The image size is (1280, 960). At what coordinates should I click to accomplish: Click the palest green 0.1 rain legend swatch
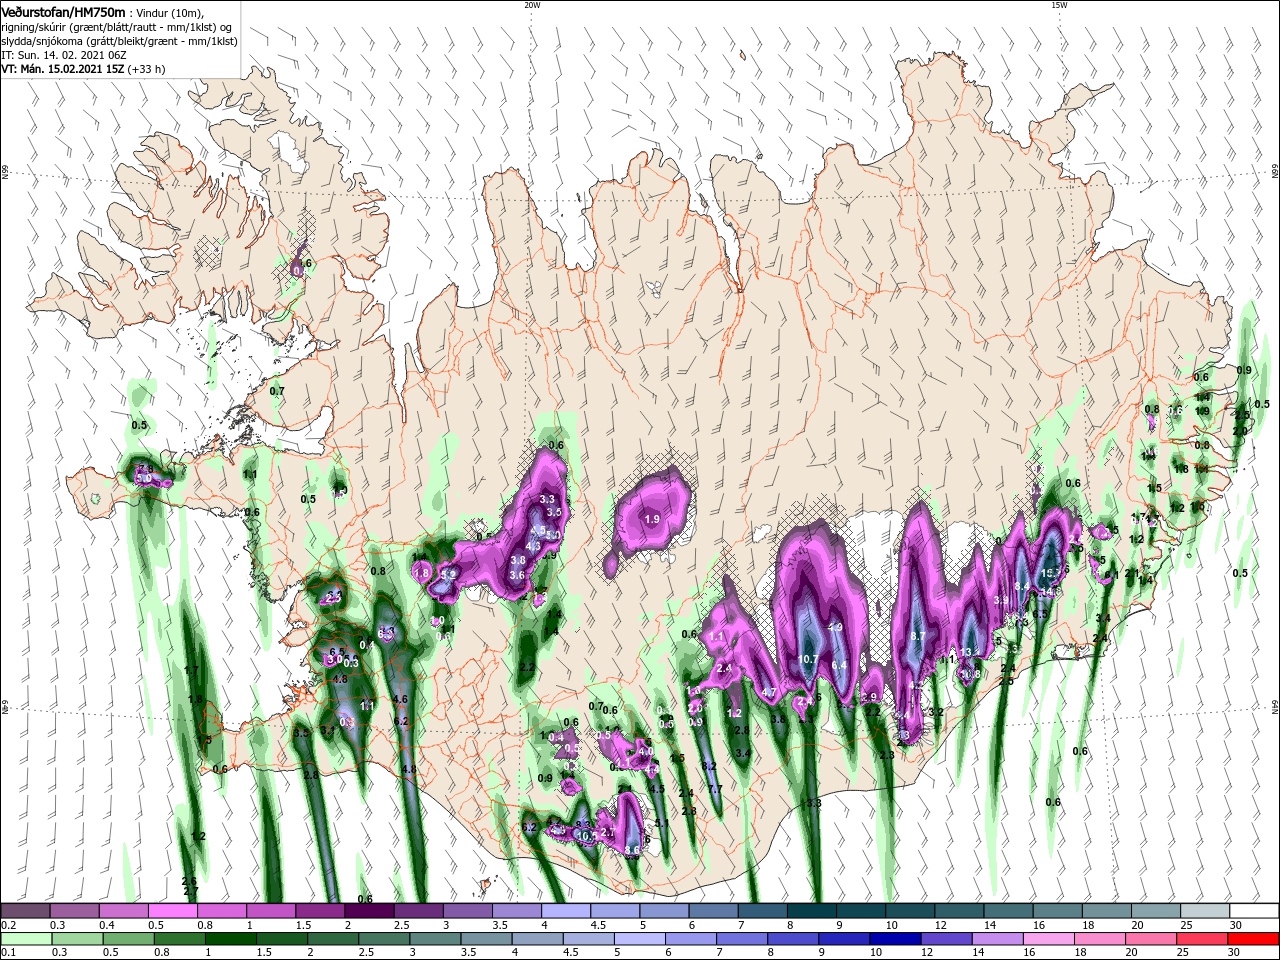coord(25,939)
